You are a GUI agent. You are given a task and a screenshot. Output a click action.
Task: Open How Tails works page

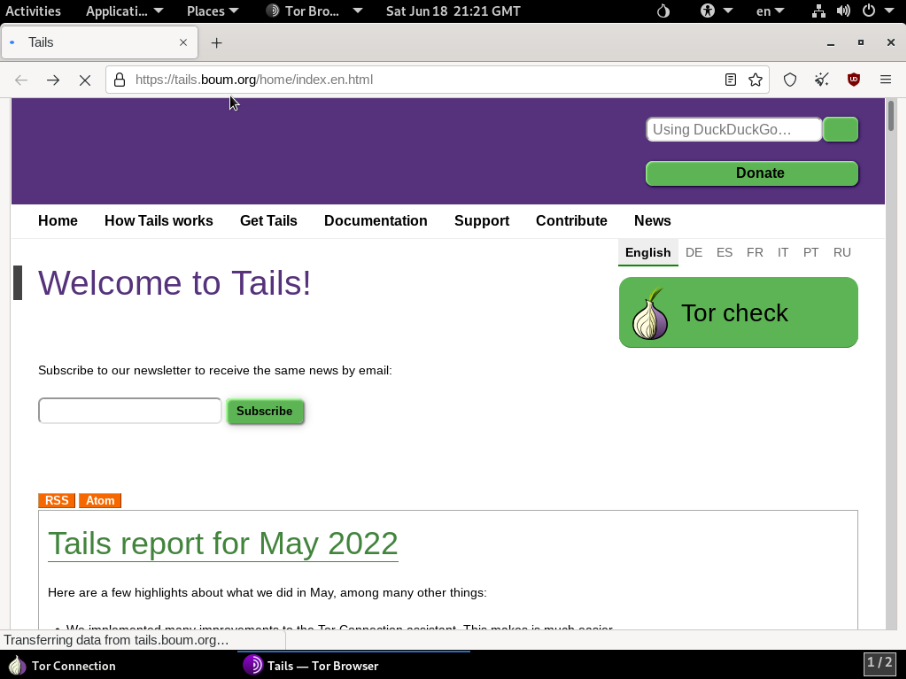point(159,221)
